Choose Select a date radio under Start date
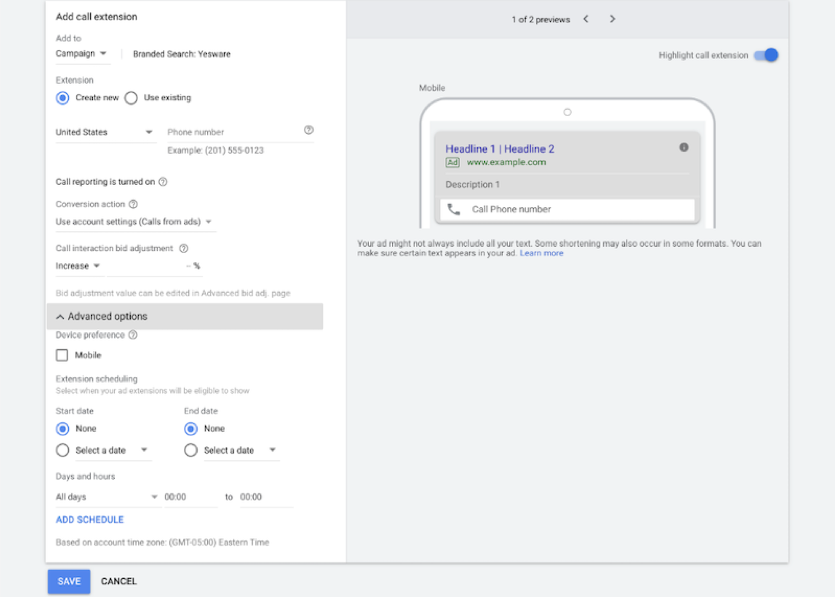 (63, 451)
